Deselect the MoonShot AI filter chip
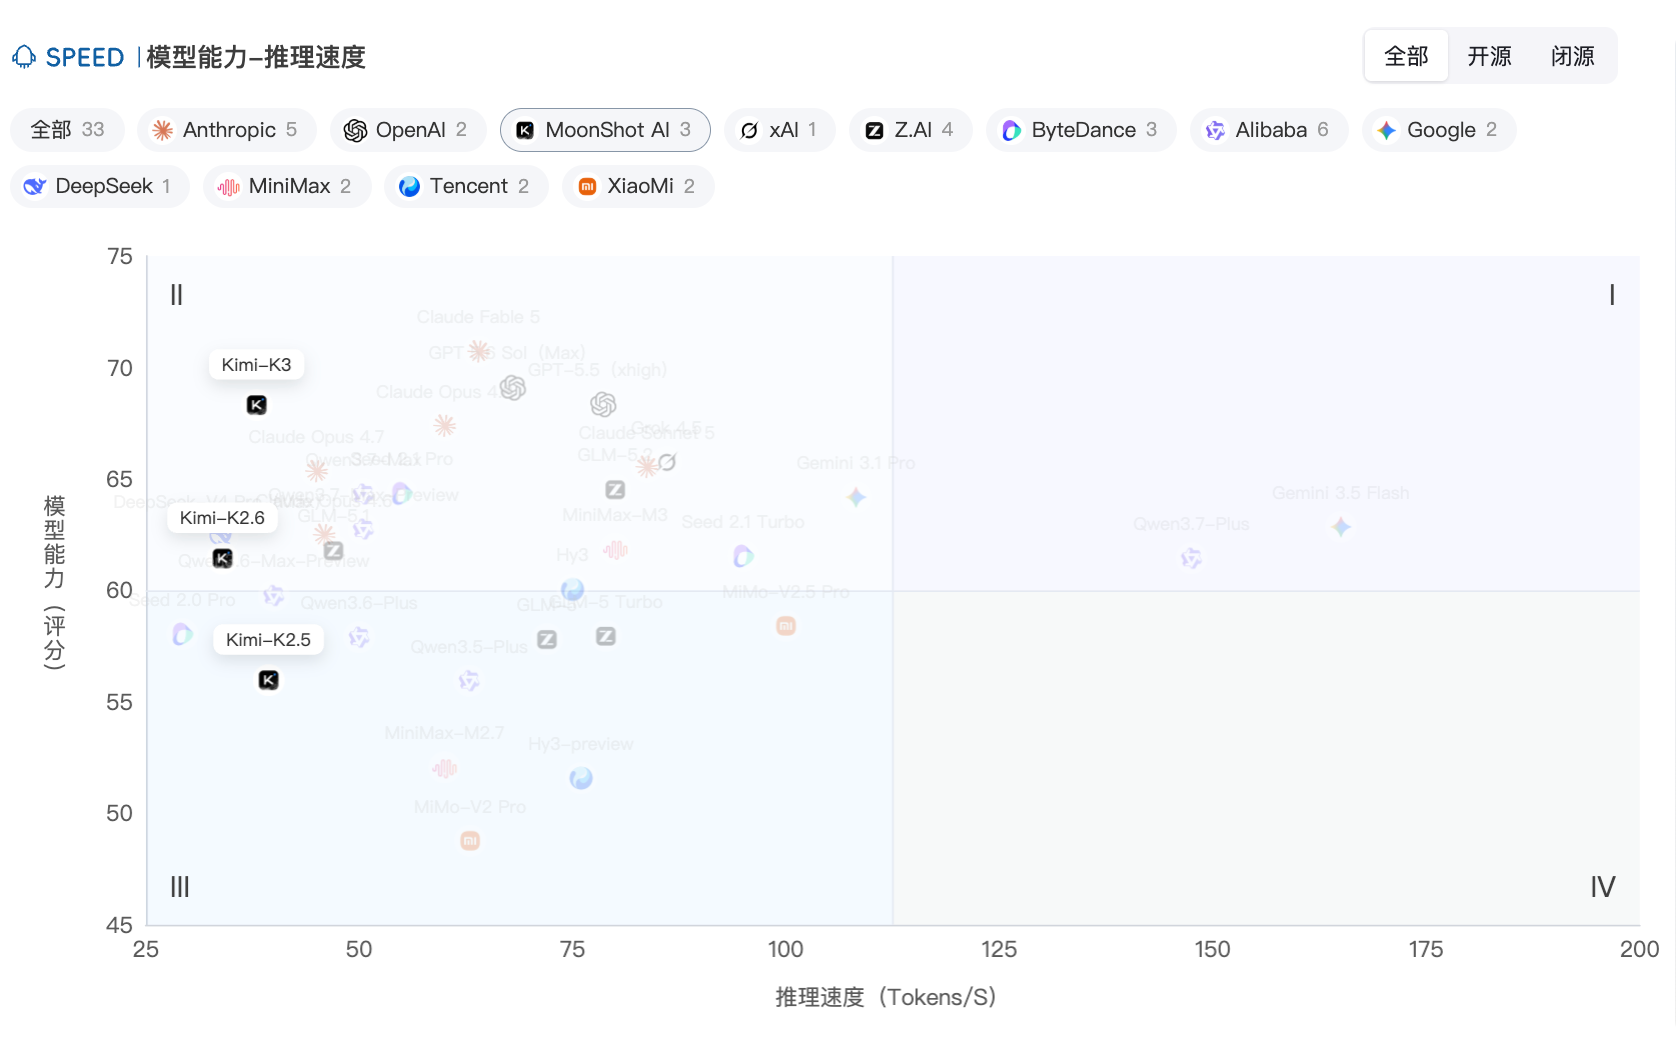The image size is (1676, 1046). click(605, 130)
